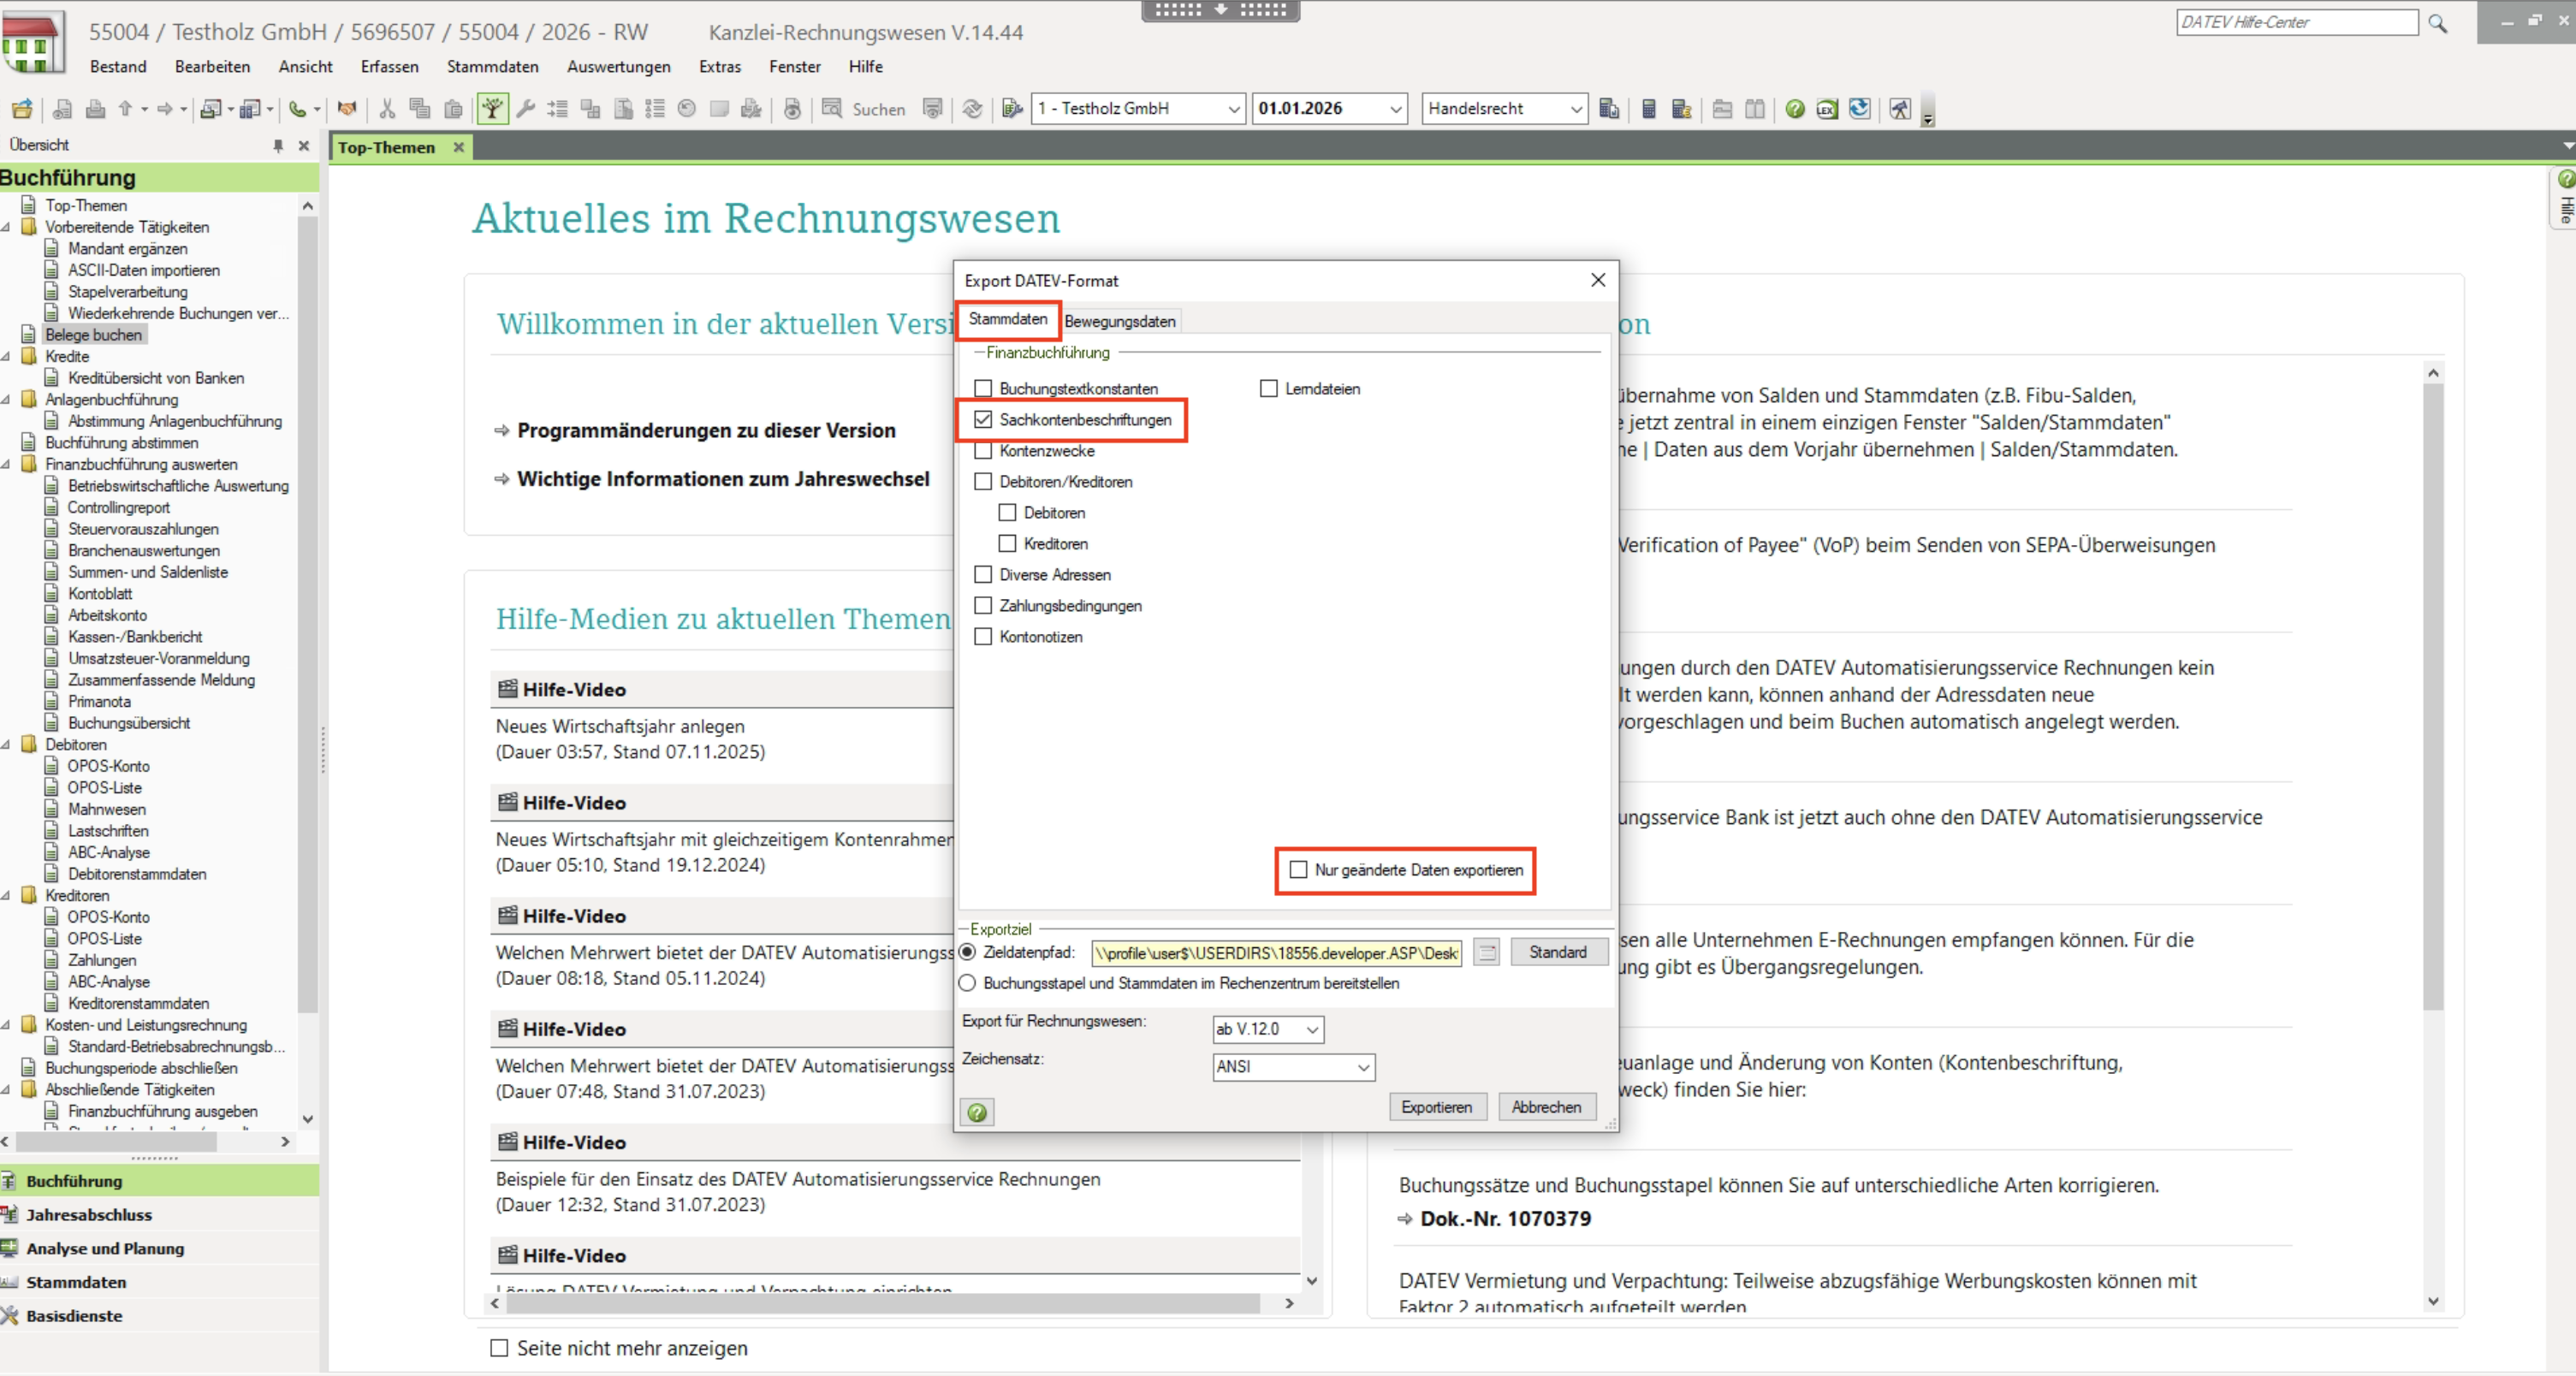The height and width of the screenshot is (1376, 2576).
Task: Click the undo circular arrow toolbar icon
Action: pyautogui.click(x=686, y=109)
